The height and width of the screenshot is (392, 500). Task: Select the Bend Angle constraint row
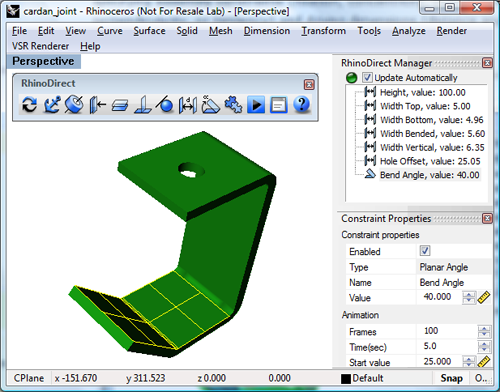pos(430,175)
